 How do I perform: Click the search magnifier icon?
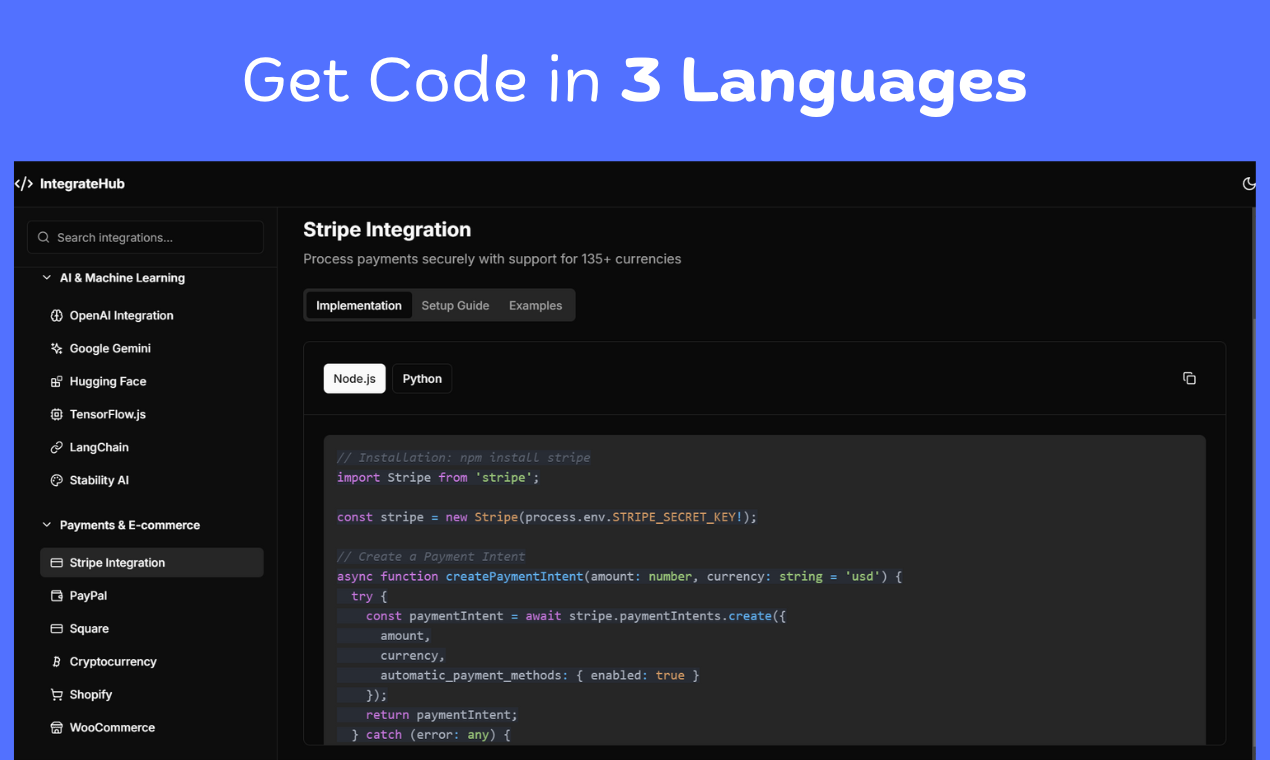tap(44, 238)
